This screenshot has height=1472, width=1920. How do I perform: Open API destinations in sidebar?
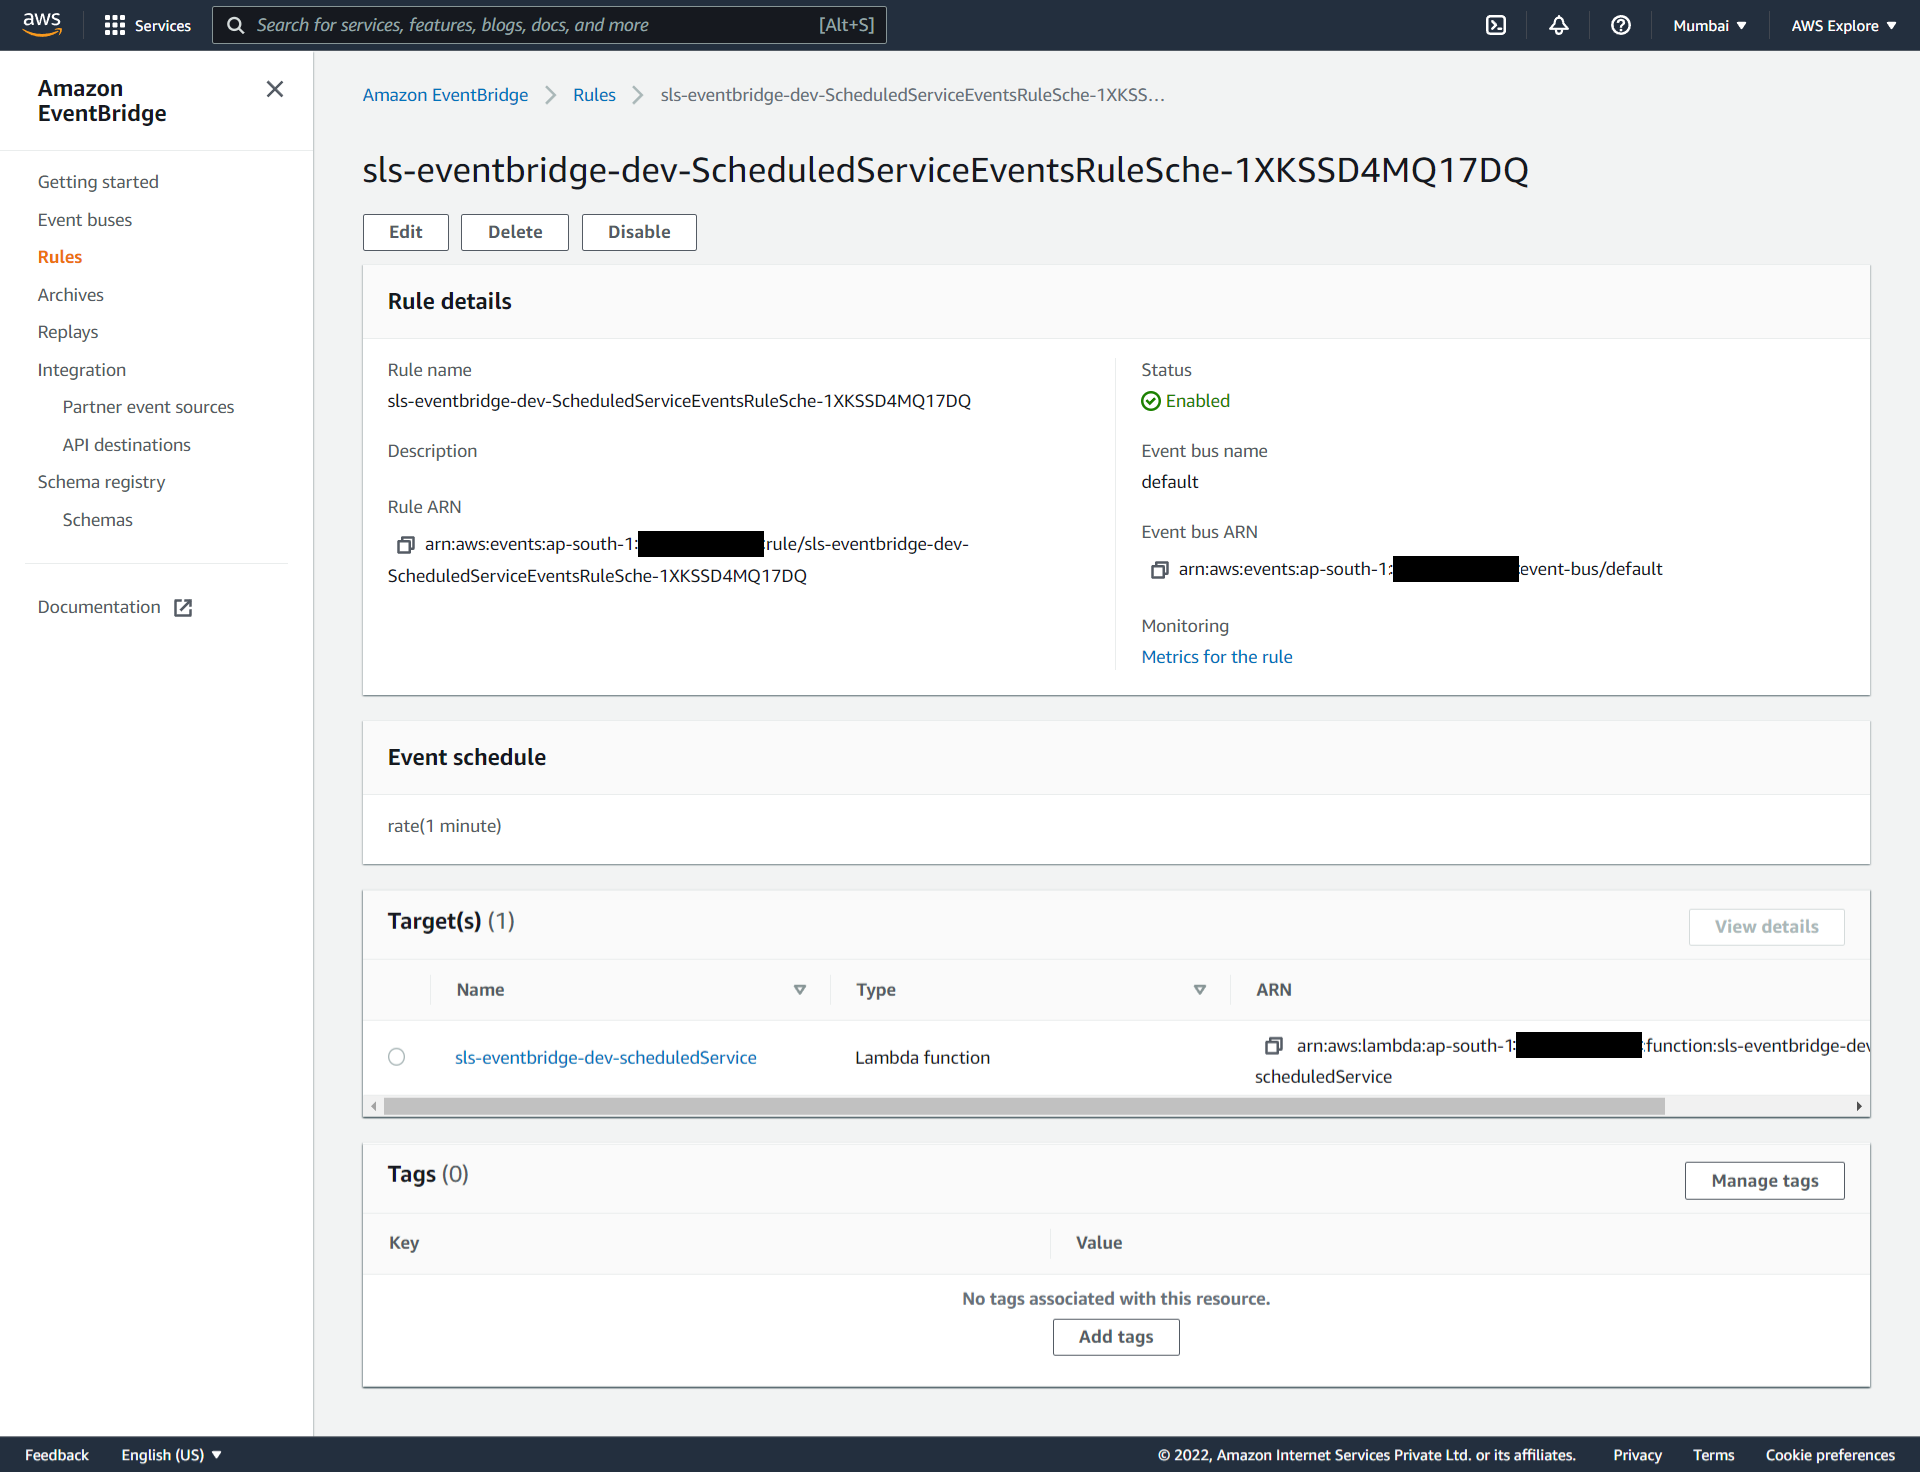click(x=126, y=445)
